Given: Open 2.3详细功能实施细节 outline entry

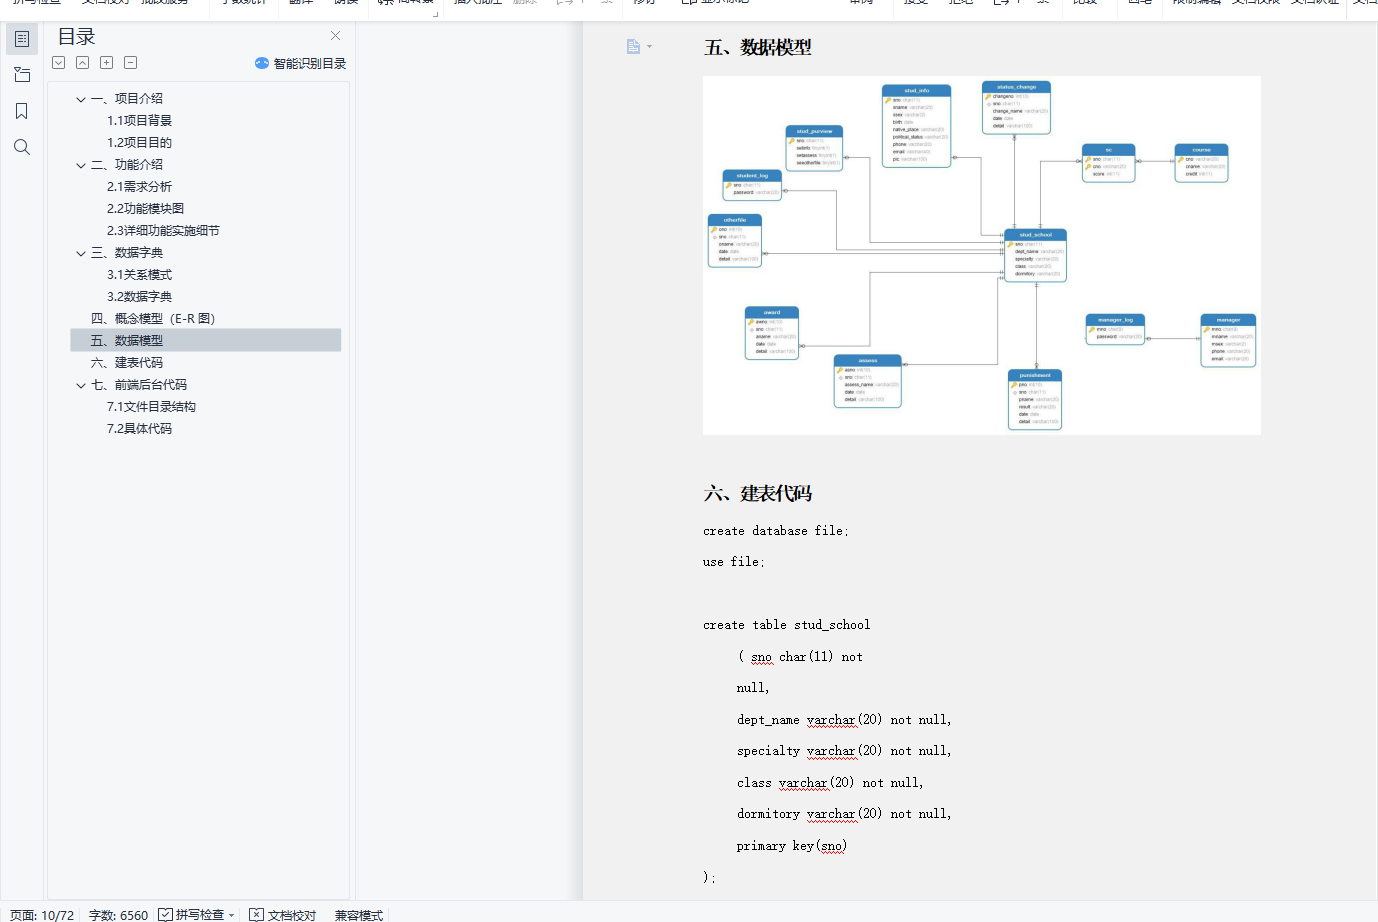Looking at the screenshot, I should coord(163,231).
